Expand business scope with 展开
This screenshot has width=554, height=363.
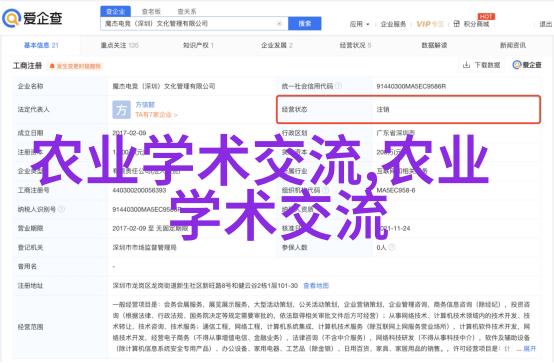pyautogui.click(x=529, y=349)
